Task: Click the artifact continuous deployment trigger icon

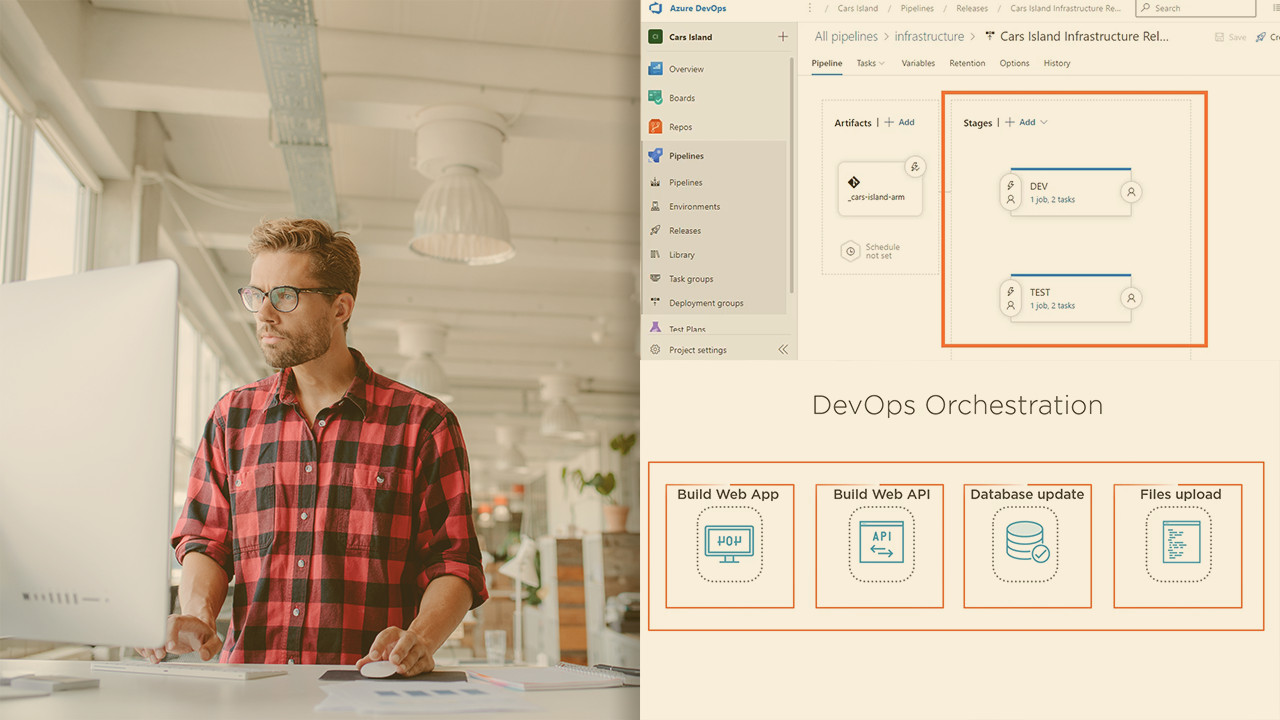Action: click(x=914, y=167)
